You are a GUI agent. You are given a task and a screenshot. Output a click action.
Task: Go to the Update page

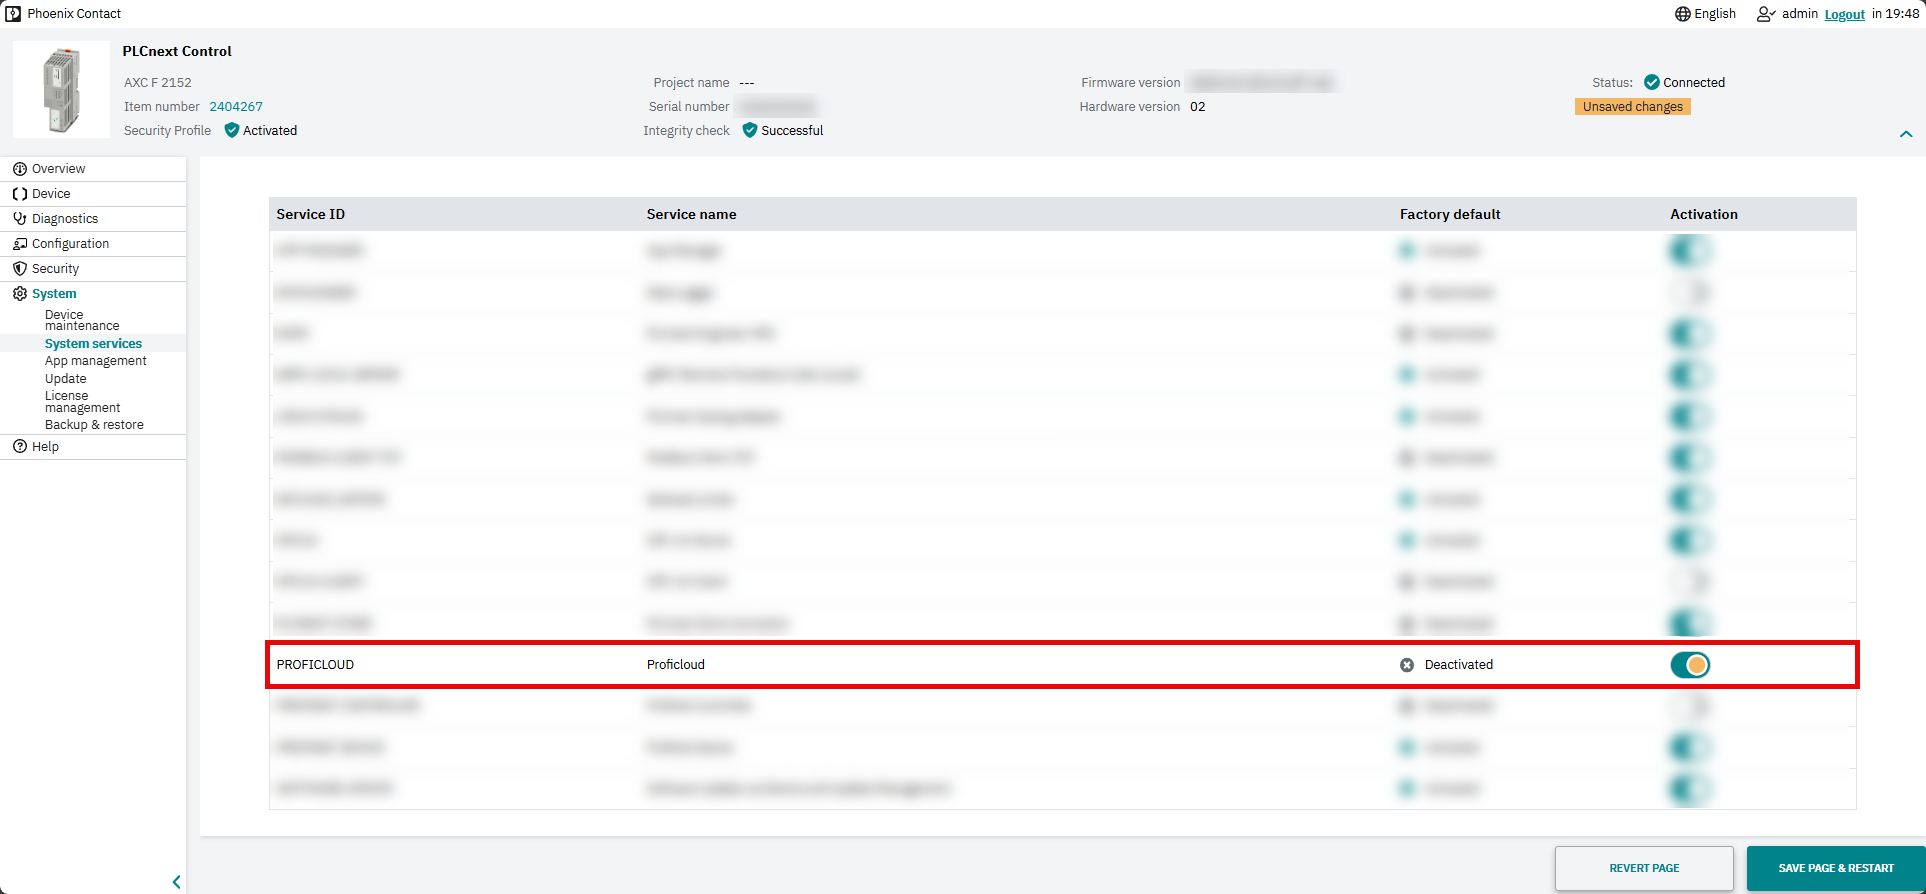[65, 379]
